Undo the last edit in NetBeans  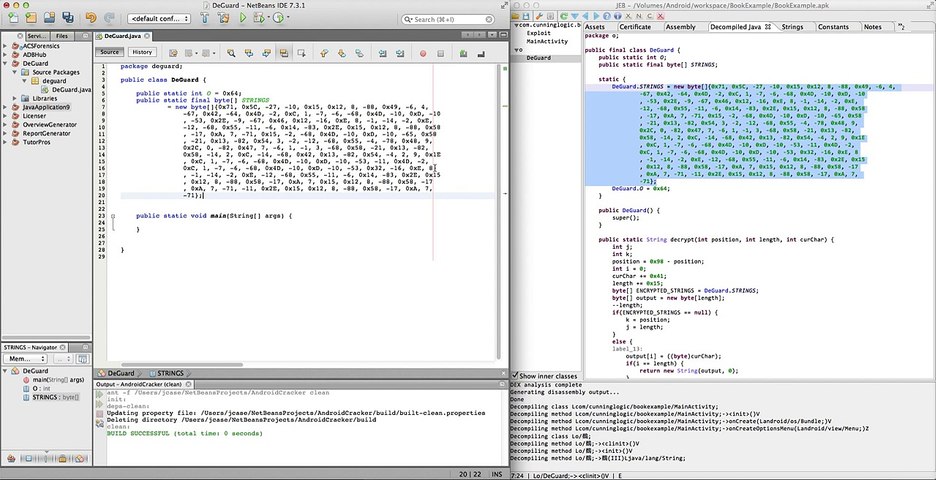tap(91, 17)
